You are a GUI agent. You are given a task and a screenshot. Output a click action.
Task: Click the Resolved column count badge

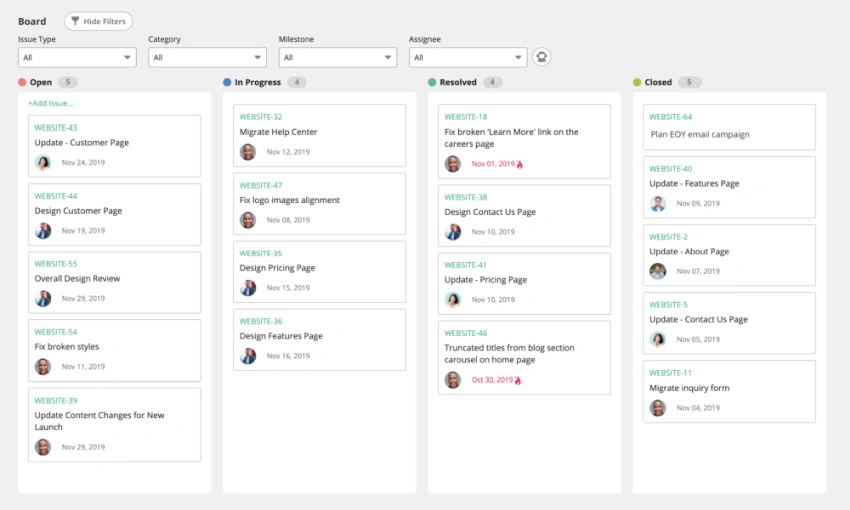(492, 82)
